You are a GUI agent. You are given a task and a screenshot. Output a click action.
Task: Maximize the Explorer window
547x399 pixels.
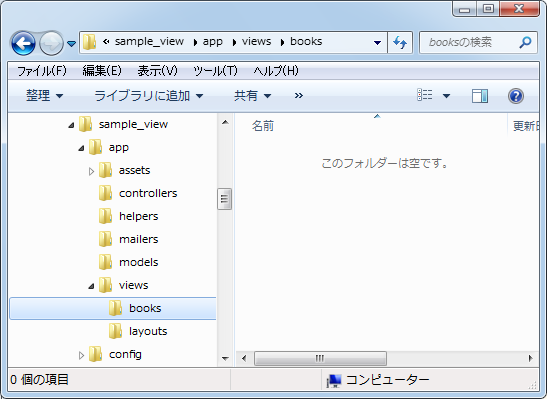click(x=488, y=9)
